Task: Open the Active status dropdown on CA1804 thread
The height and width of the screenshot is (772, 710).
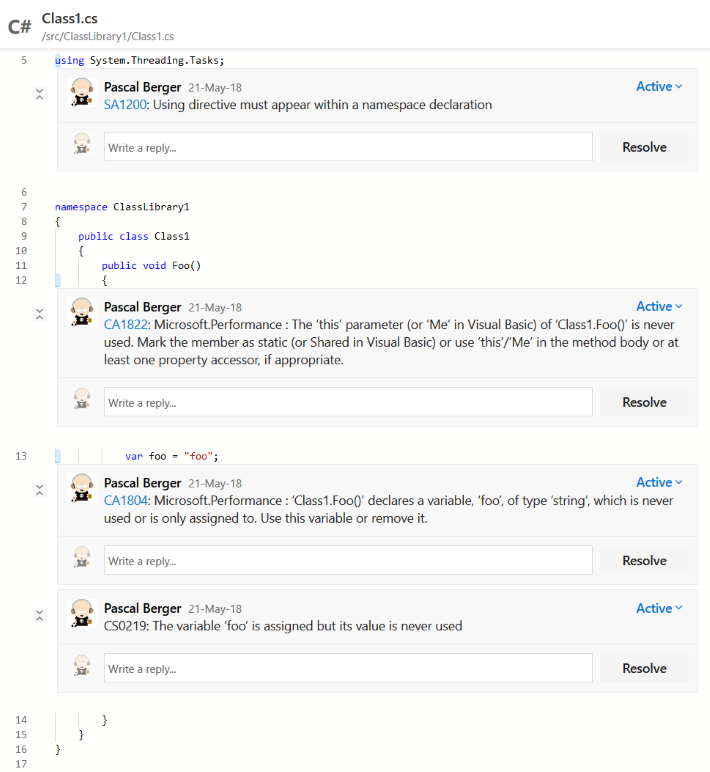Action: [659, 483]
